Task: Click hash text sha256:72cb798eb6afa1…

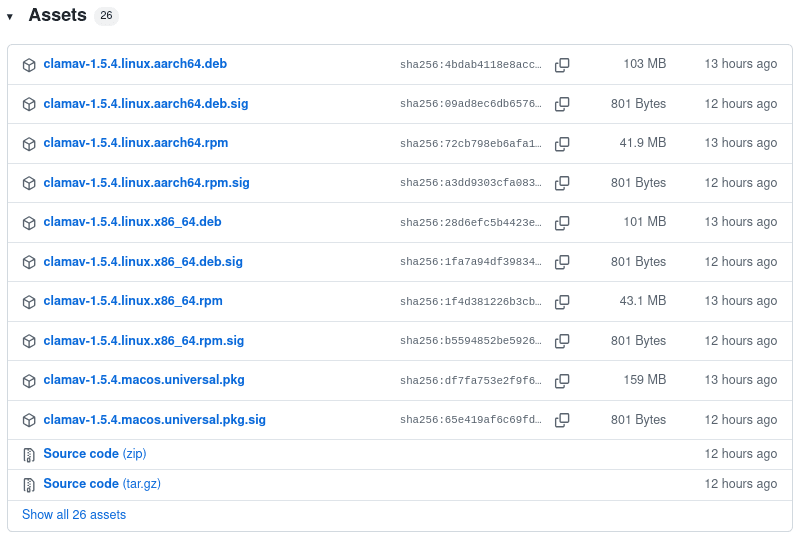Action: coord(470,143)
